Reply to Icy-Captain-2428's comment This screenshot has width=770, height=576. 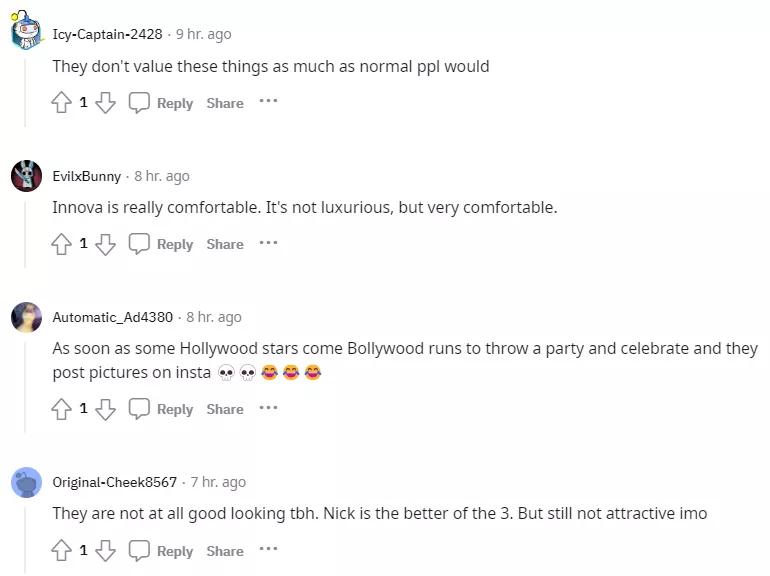pos(162,103)
